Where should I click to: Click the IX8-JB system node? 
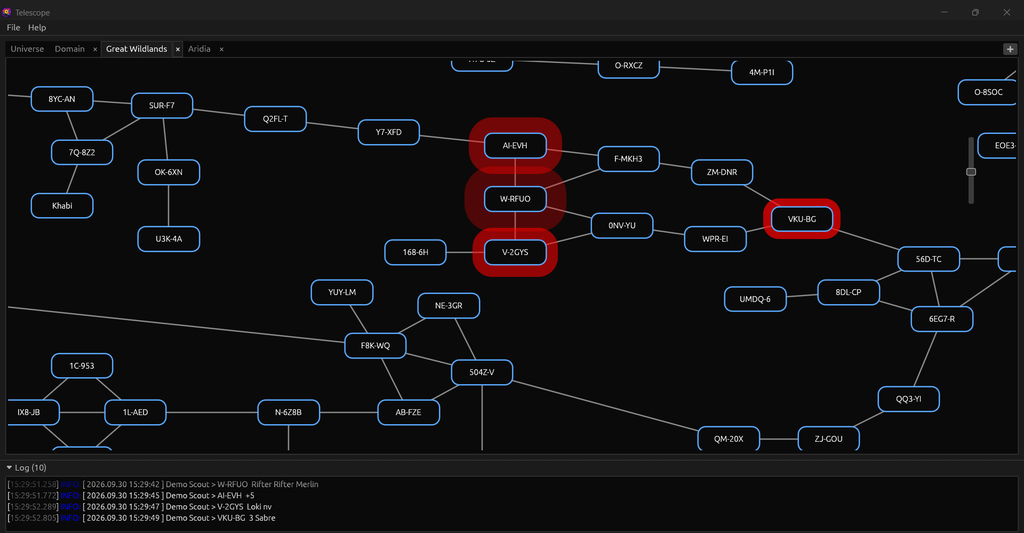[x=33, y=412]
